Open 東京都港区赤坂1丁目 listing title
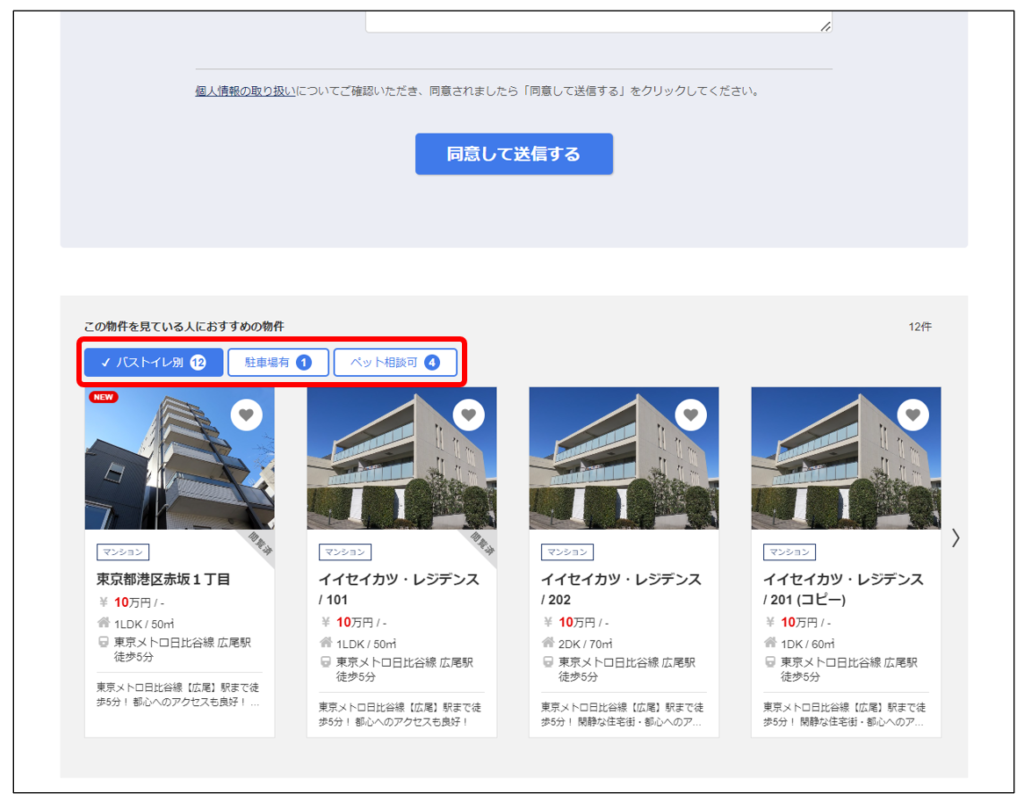Image resolution: width=1024 pixels, height=808 pixels. [x=163, y=579]
